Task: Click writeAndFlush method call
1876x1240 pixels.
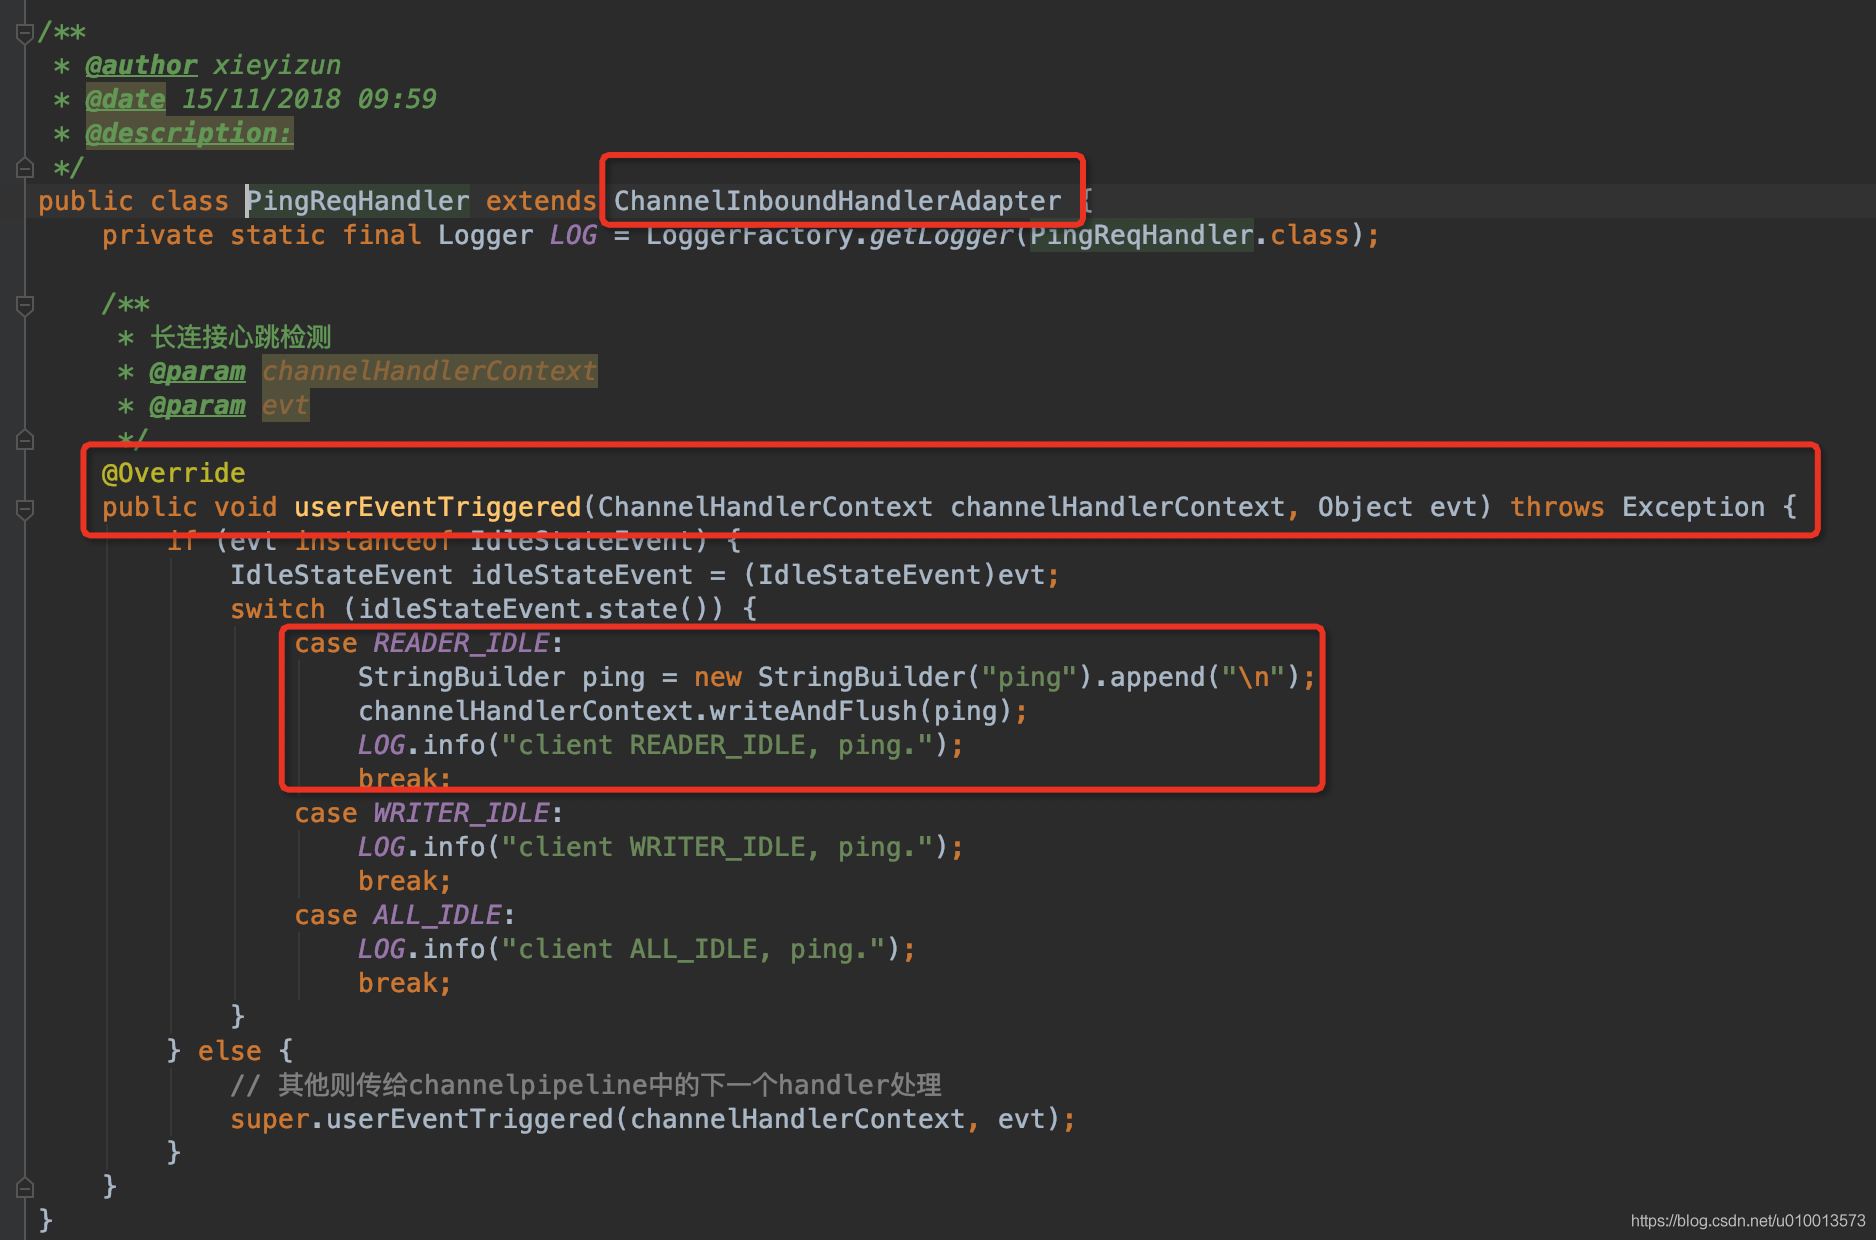Action: coord(813,712)
